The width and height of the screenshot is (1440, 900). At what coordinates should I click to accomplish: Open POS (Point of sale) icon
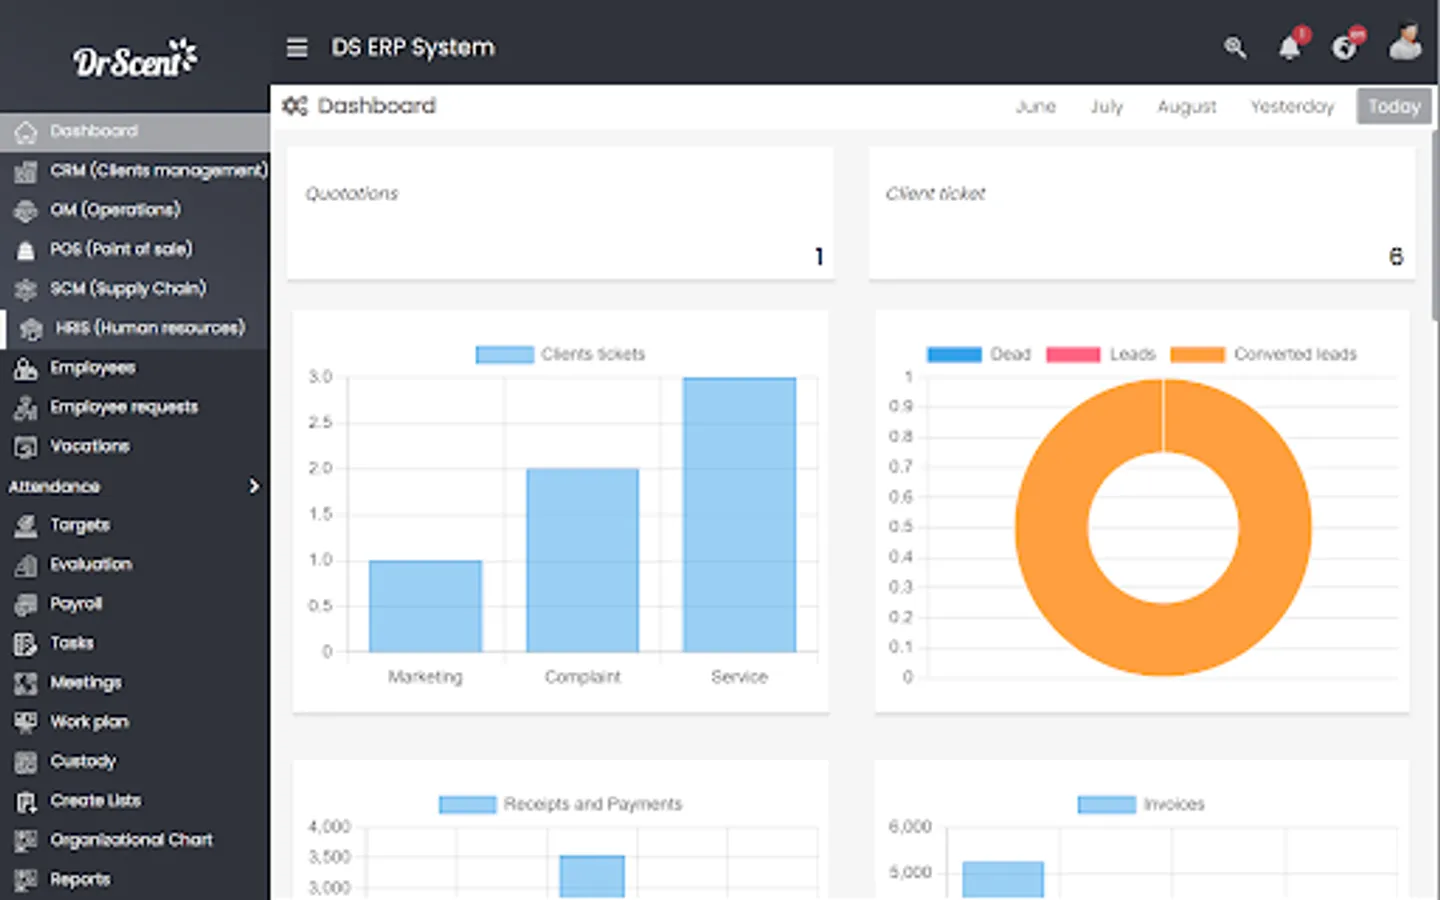pyautogui.click(x=26, y=249)
